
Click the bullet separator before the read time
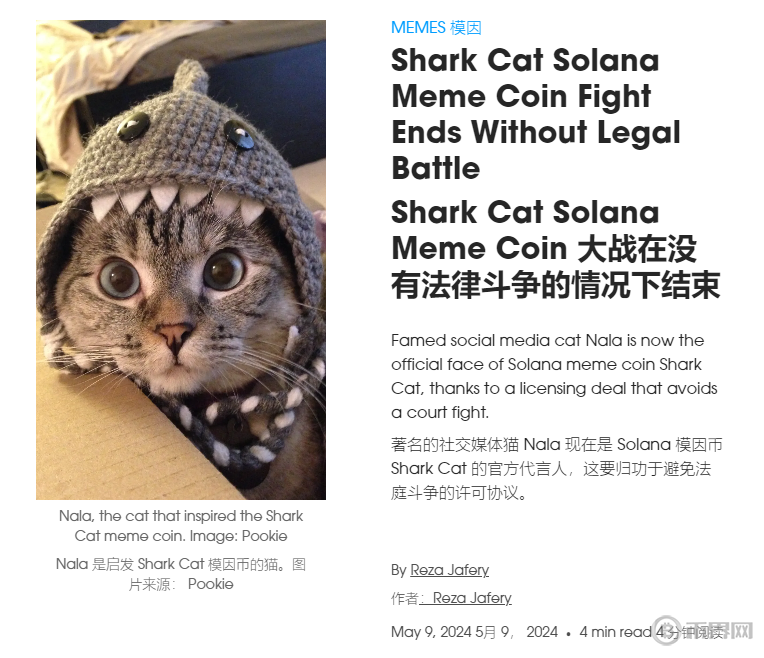click(568, 633)
